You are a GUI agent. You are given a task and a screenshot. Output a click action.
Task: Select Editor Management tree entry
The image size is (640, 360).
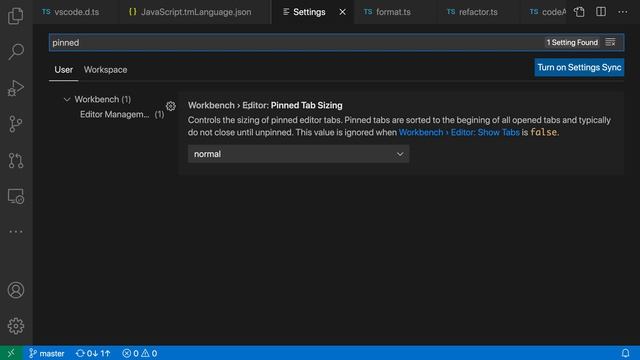tap(122, 114)
